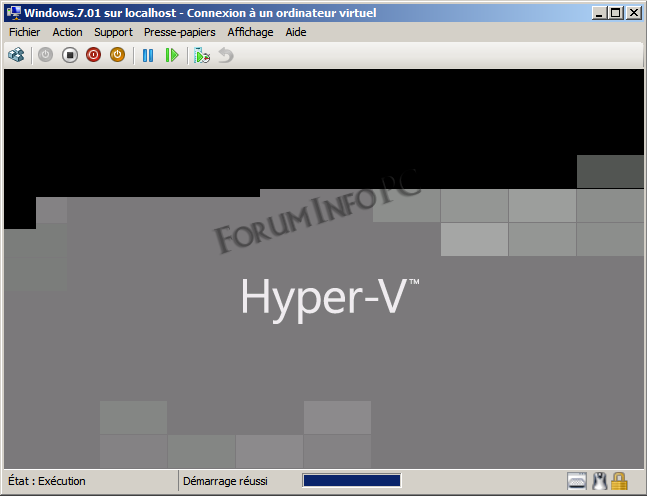This screenshot has height=496, width=647.
Task: Open the Action menu
Action: click(67, 32)
